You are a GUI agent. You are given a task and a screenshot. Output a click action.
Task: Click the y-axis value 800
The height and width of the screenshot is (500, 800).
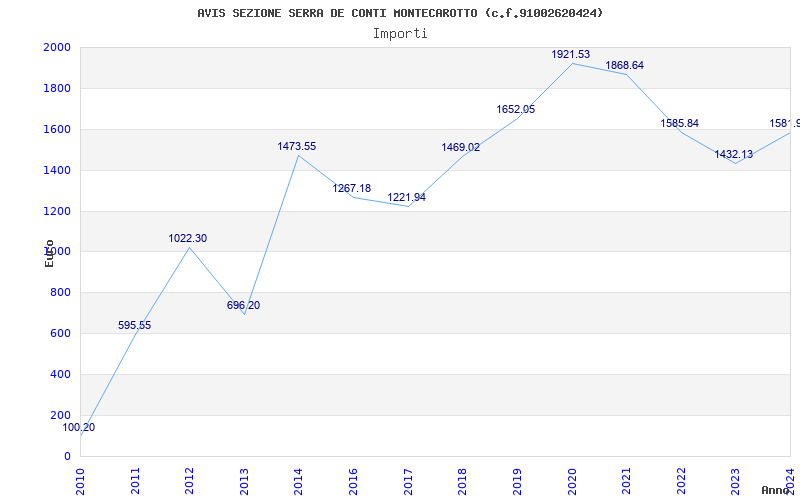60,293
